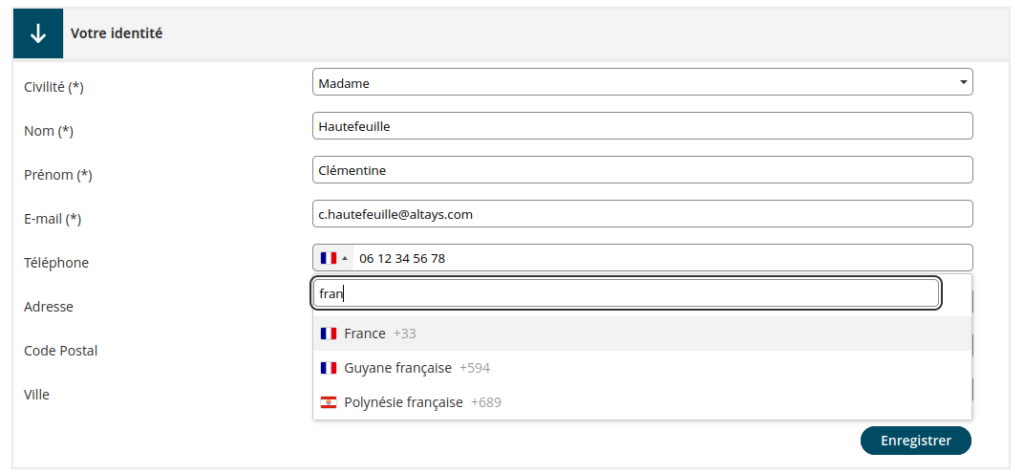1024x474 pixels.
Task: Click the caret arrow of Civilité select
Action: click(962, 83)
